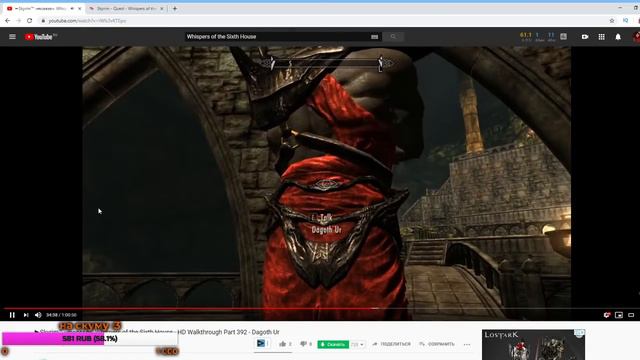Skip to the next video
This screenshot has height=360, width=640.
coord(26,315)
